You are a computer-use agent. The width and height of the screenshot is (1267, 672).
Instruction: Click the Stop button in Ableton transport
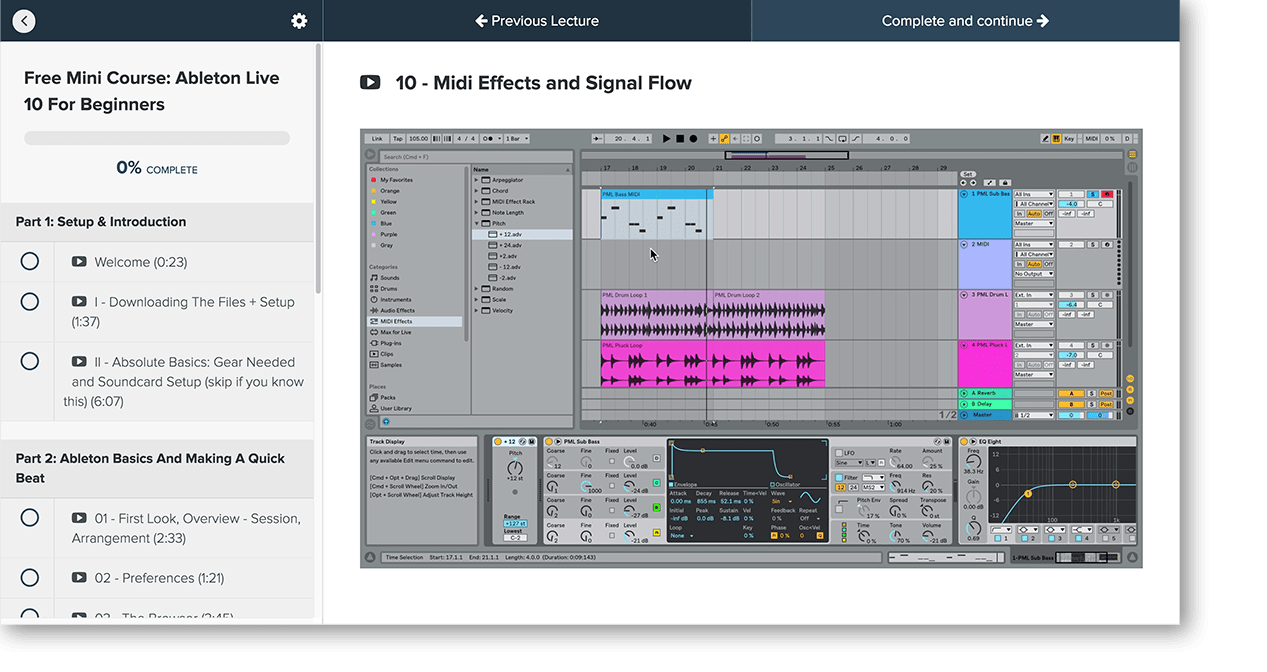click(x=680, y=139)
